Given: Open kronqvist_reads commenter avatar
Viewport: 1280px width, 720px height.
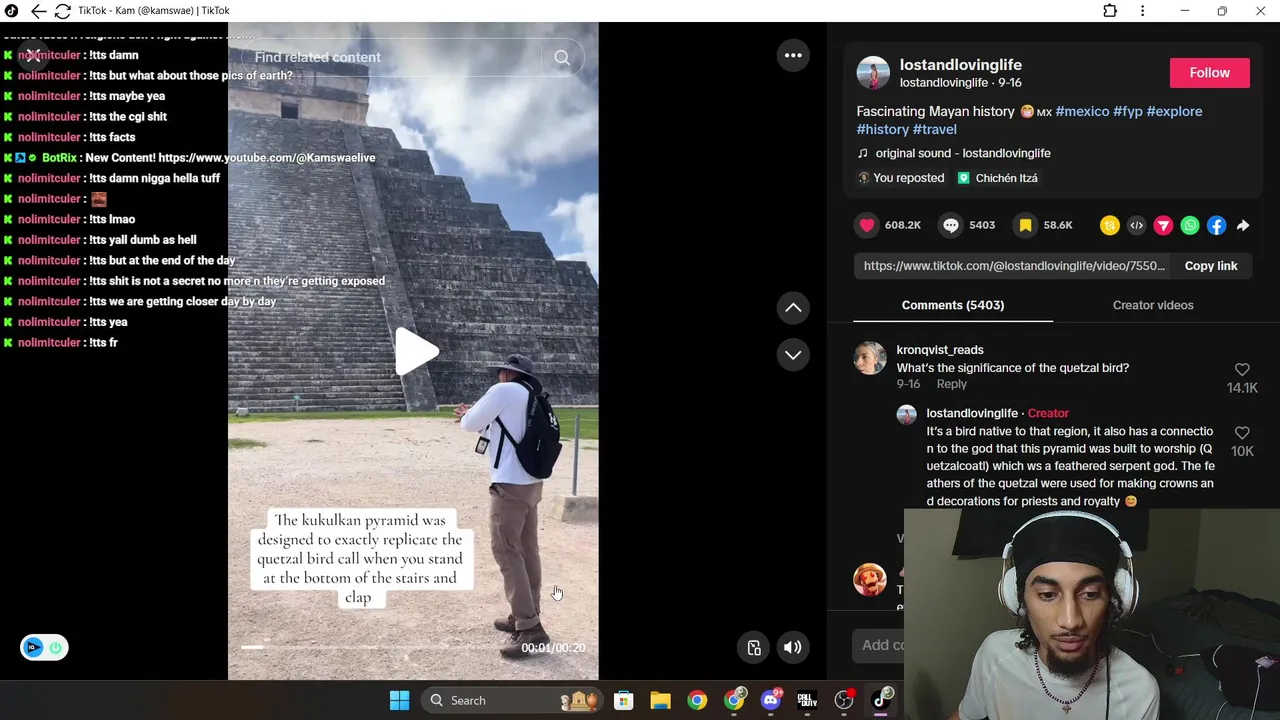Looking at the screenshot, I should click(870, 359).
